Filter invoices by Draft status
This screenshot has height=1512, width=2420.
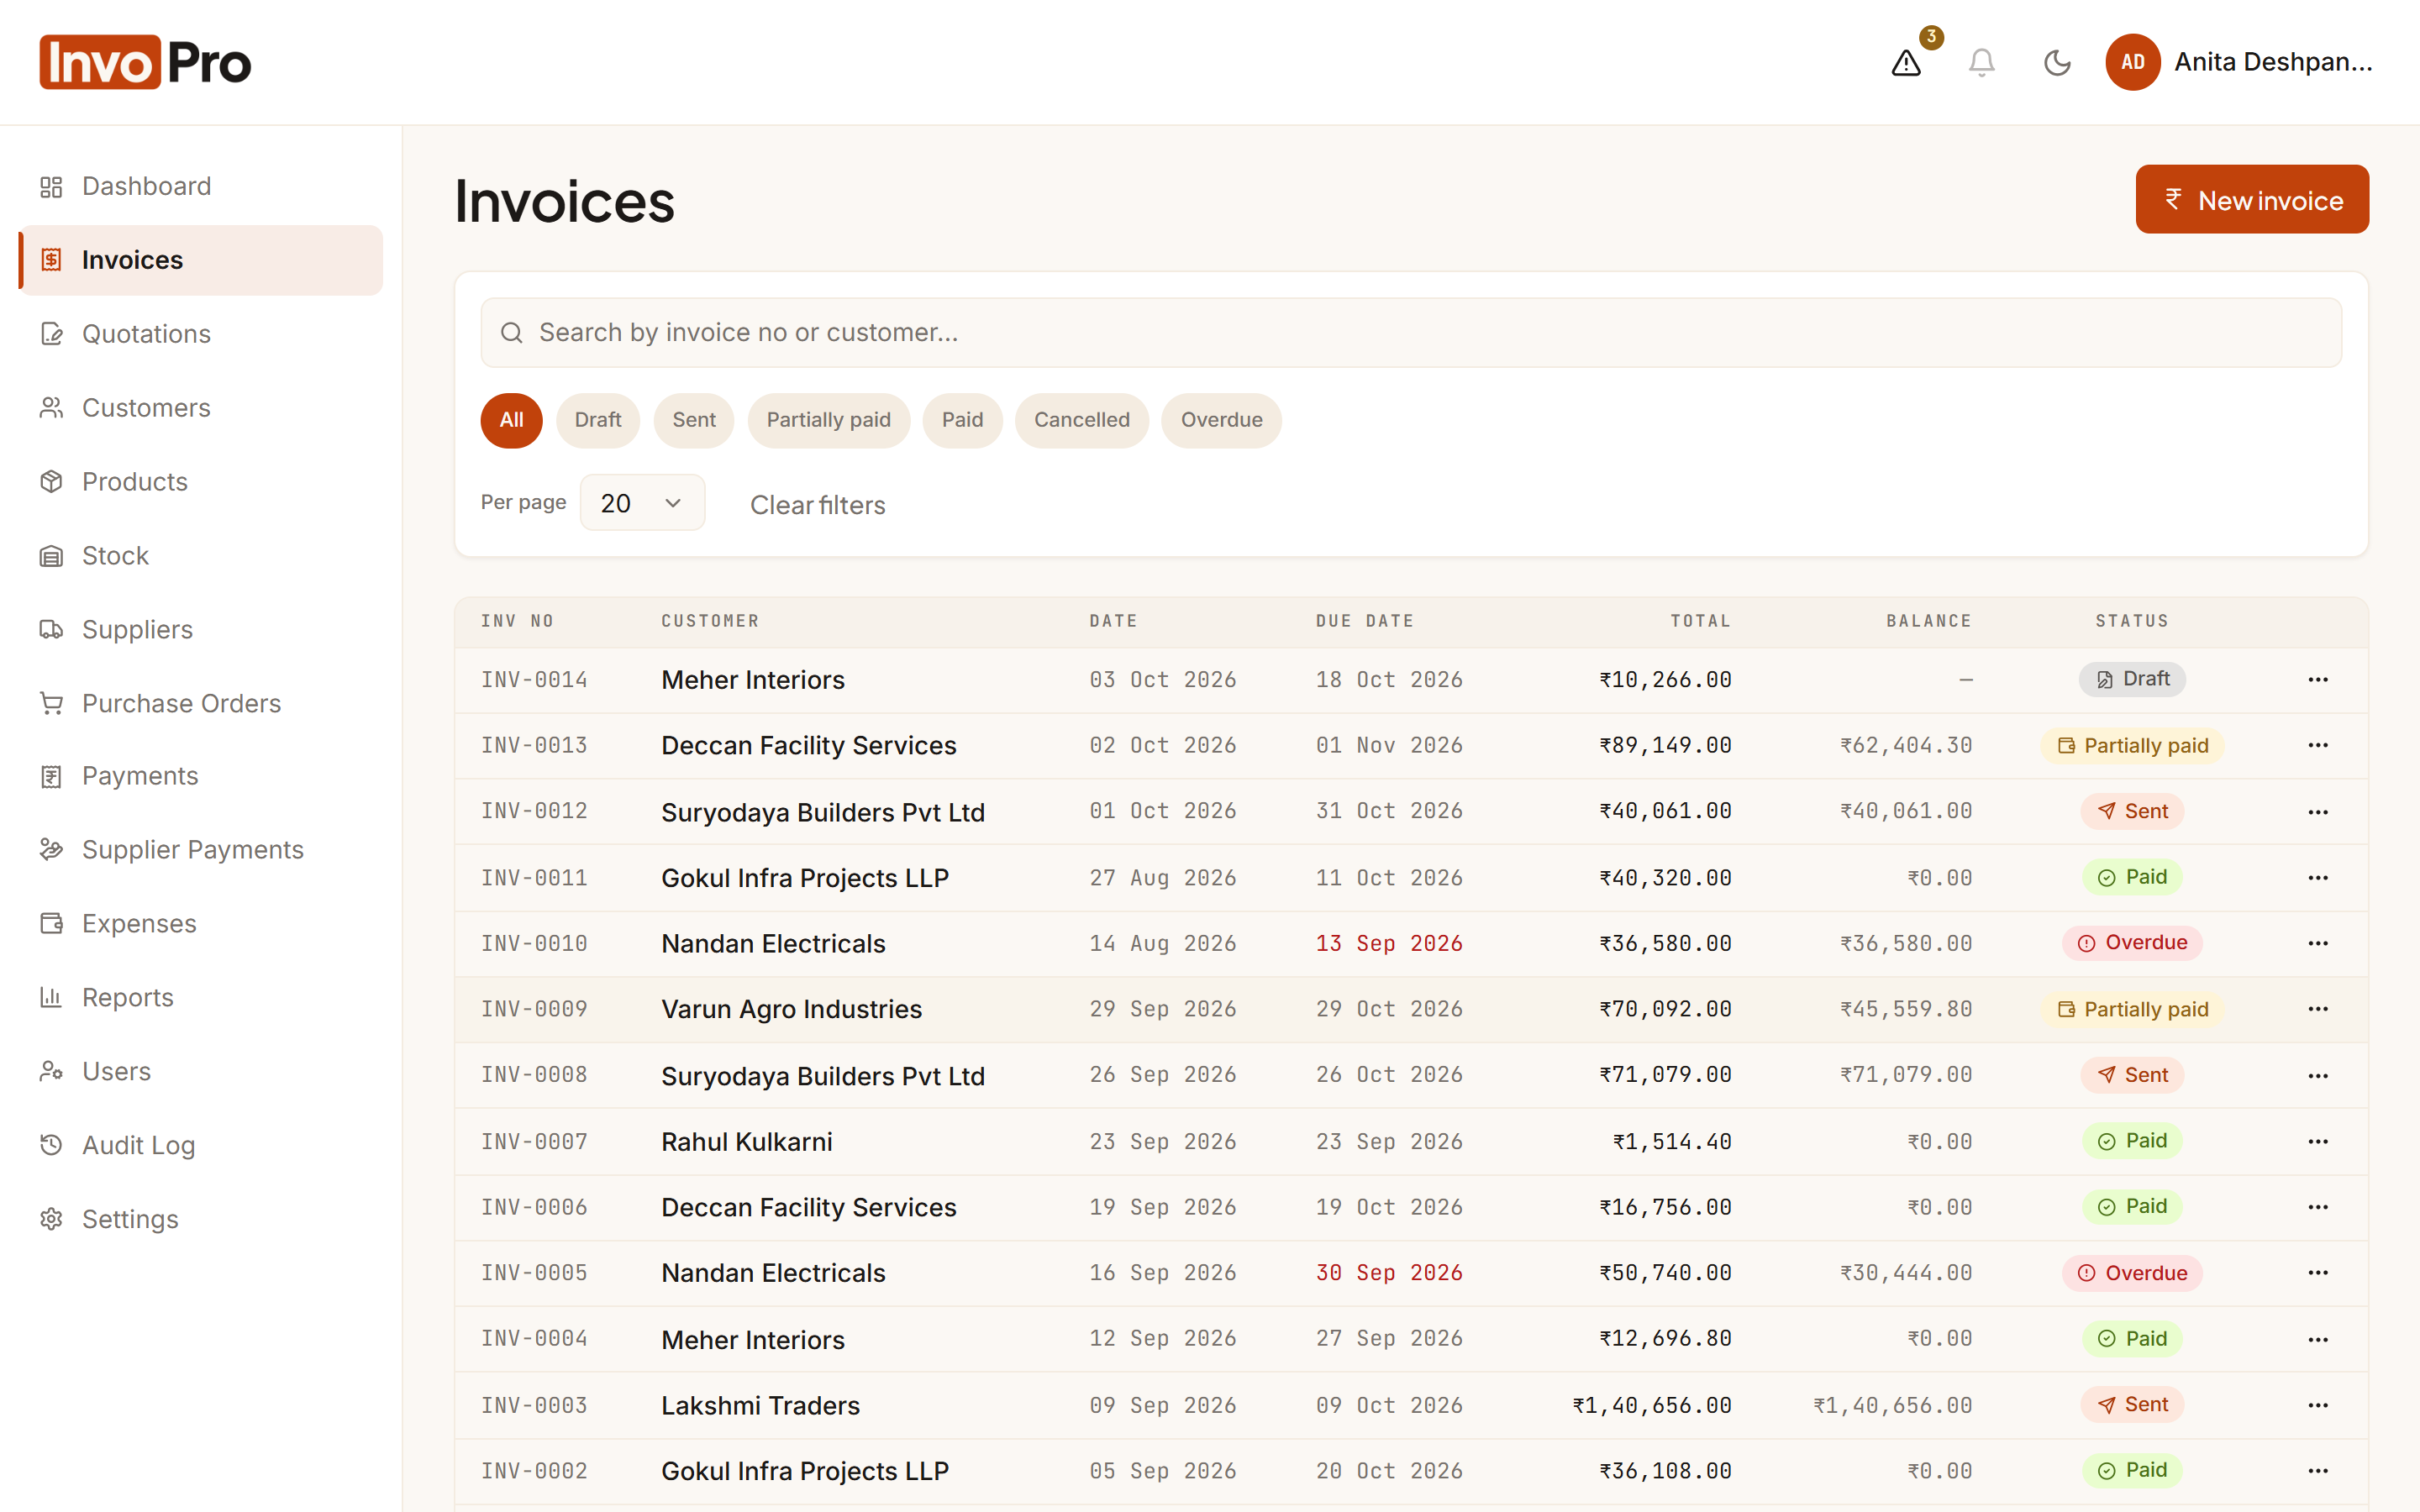pos(598,420)
